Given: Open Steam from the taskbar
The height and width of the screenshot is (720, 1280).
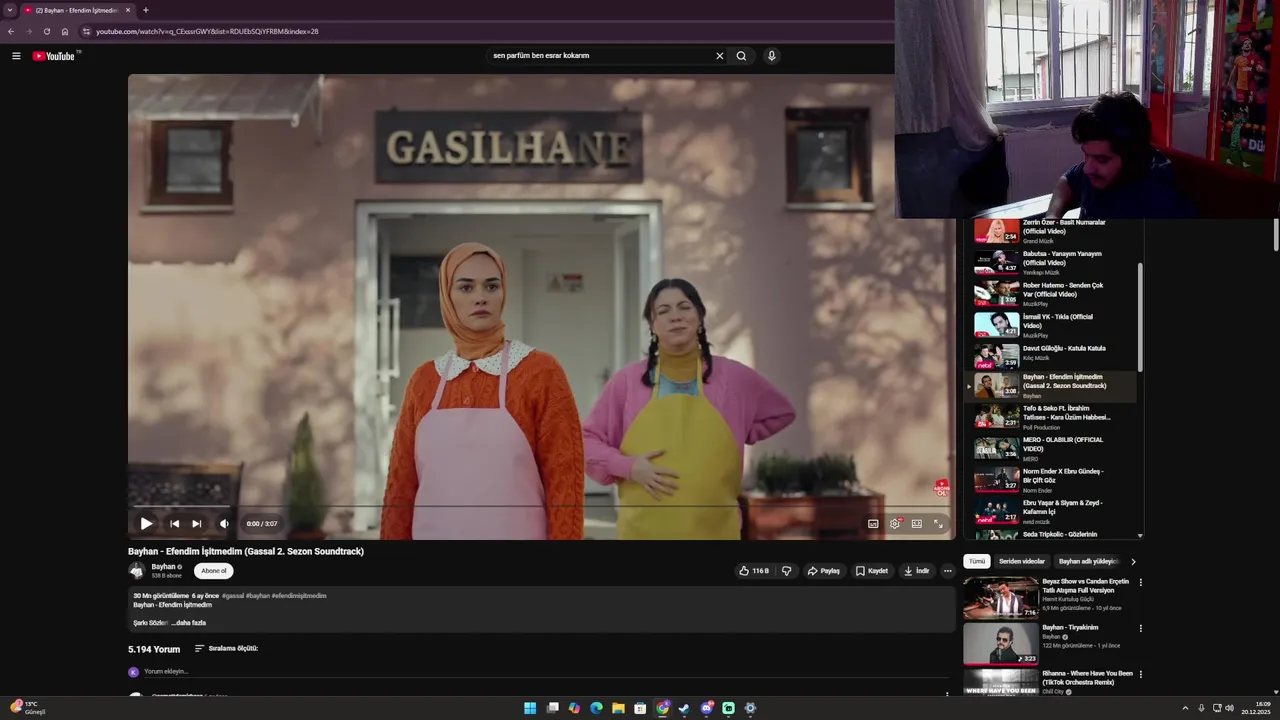Looking at the screenshot, I should click(684, 708).
